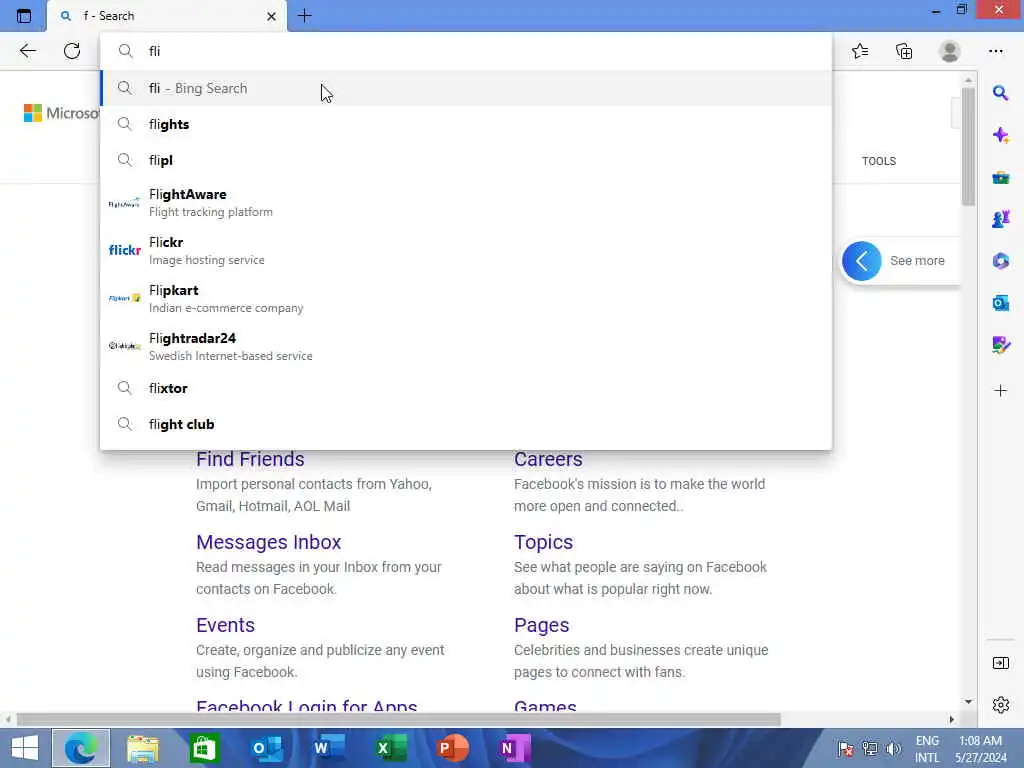Click the vertical scrollbar down arrow
The width and height of the screenshot is (1024, 768).
[x=968, y=701]
